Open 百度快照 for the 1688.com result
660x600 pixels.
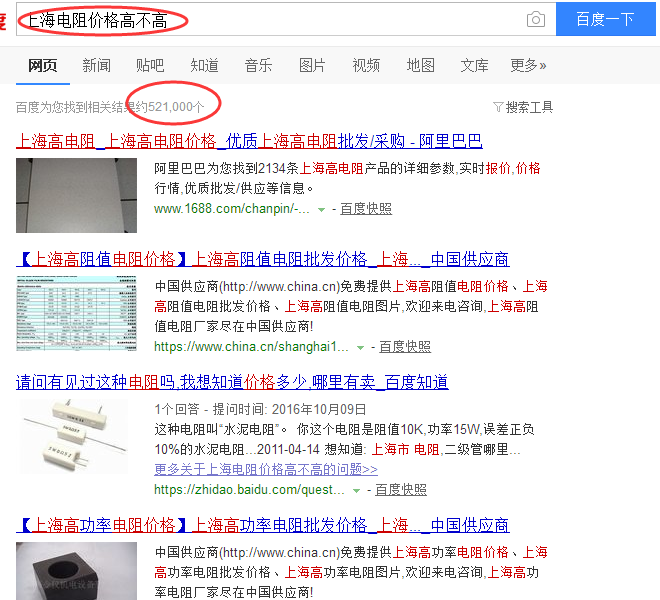[x=366, y=209]
